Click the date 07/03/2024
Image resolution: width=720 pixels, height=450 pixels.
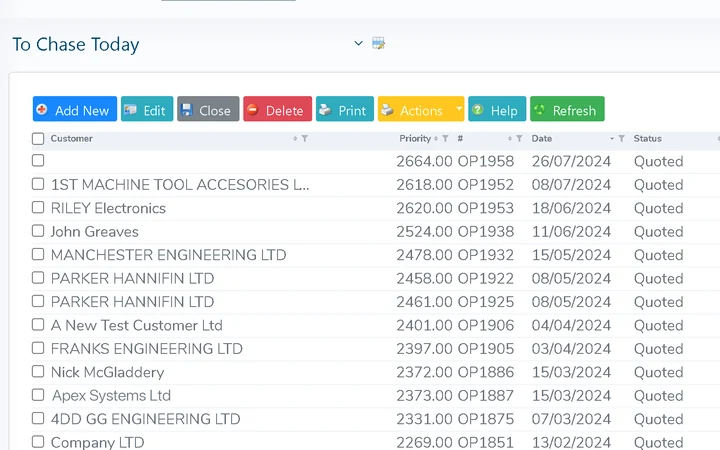571,419
